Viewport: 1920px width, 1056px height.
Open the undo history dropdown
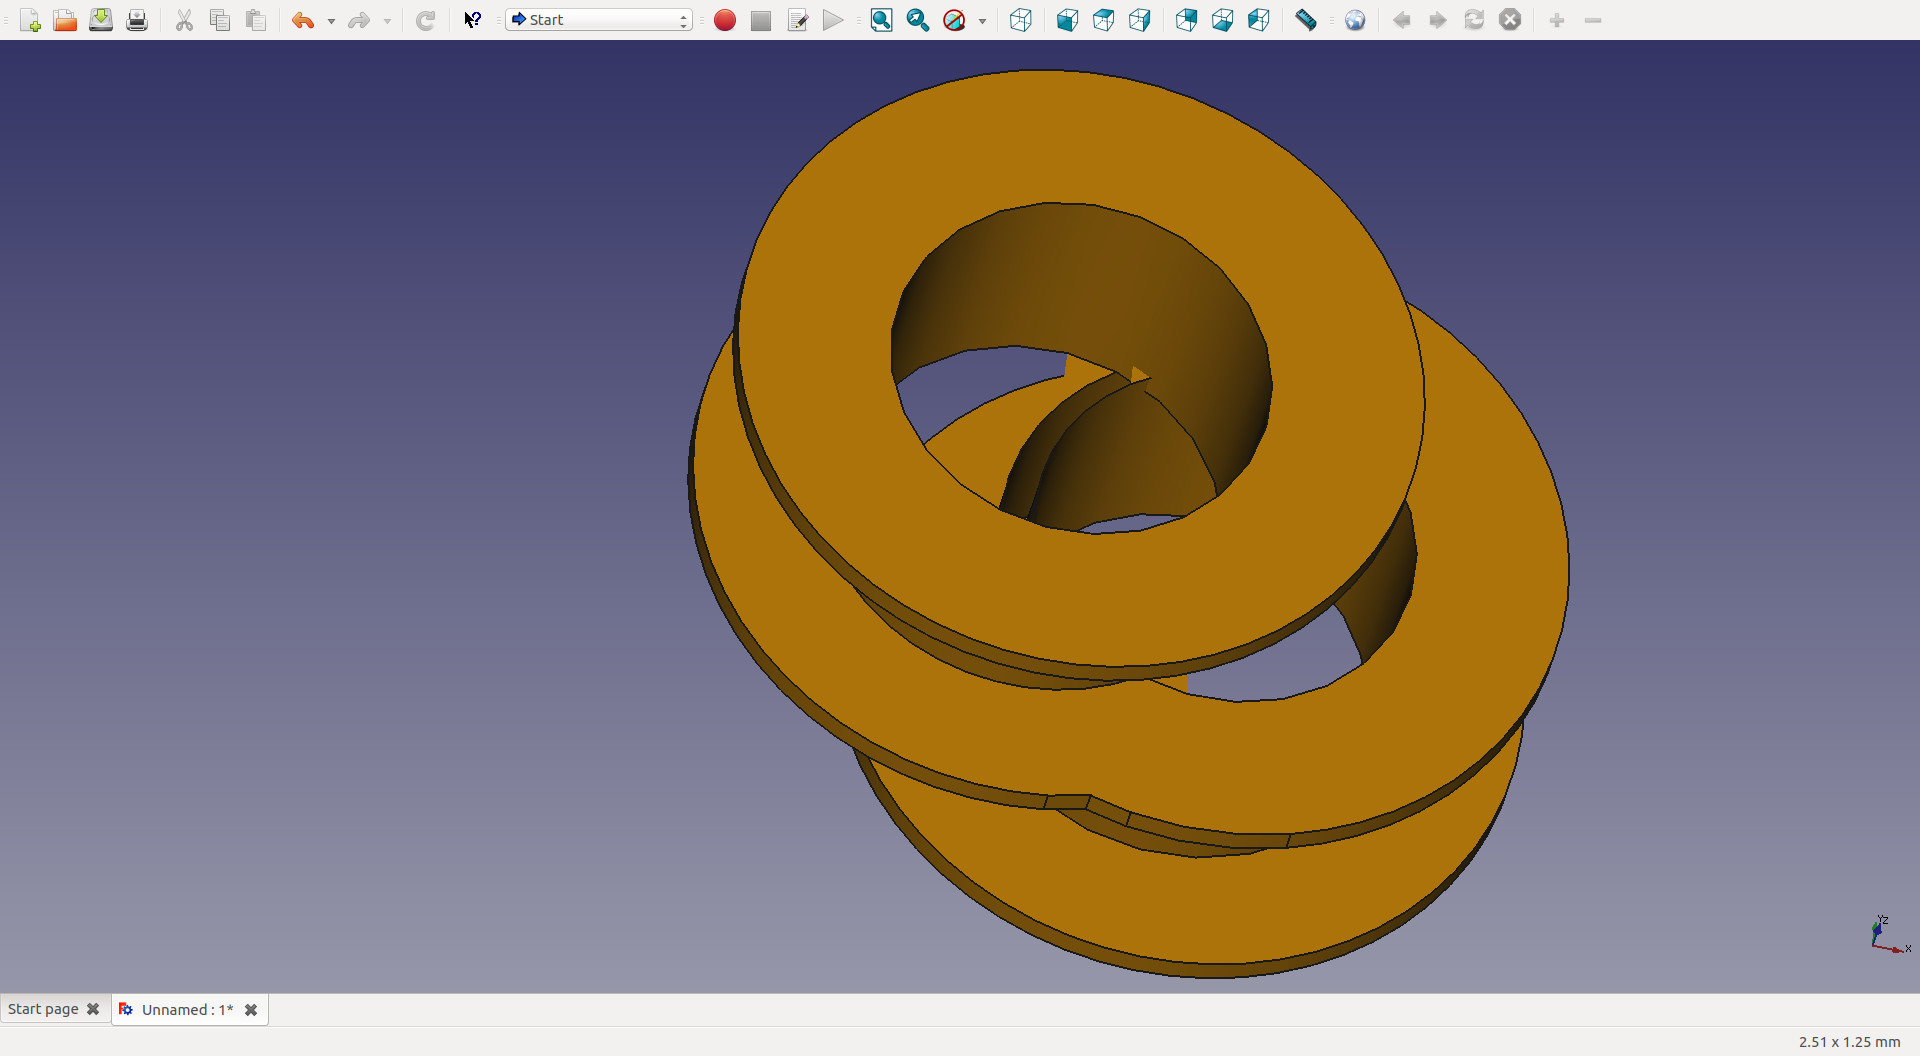coord(331,21)
